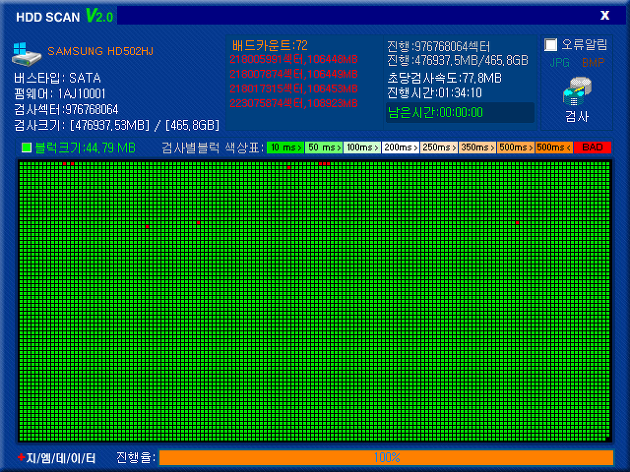The image size is (630, 472).
Task: Click the 버스타입: SATA text
Action: (57, 78)
